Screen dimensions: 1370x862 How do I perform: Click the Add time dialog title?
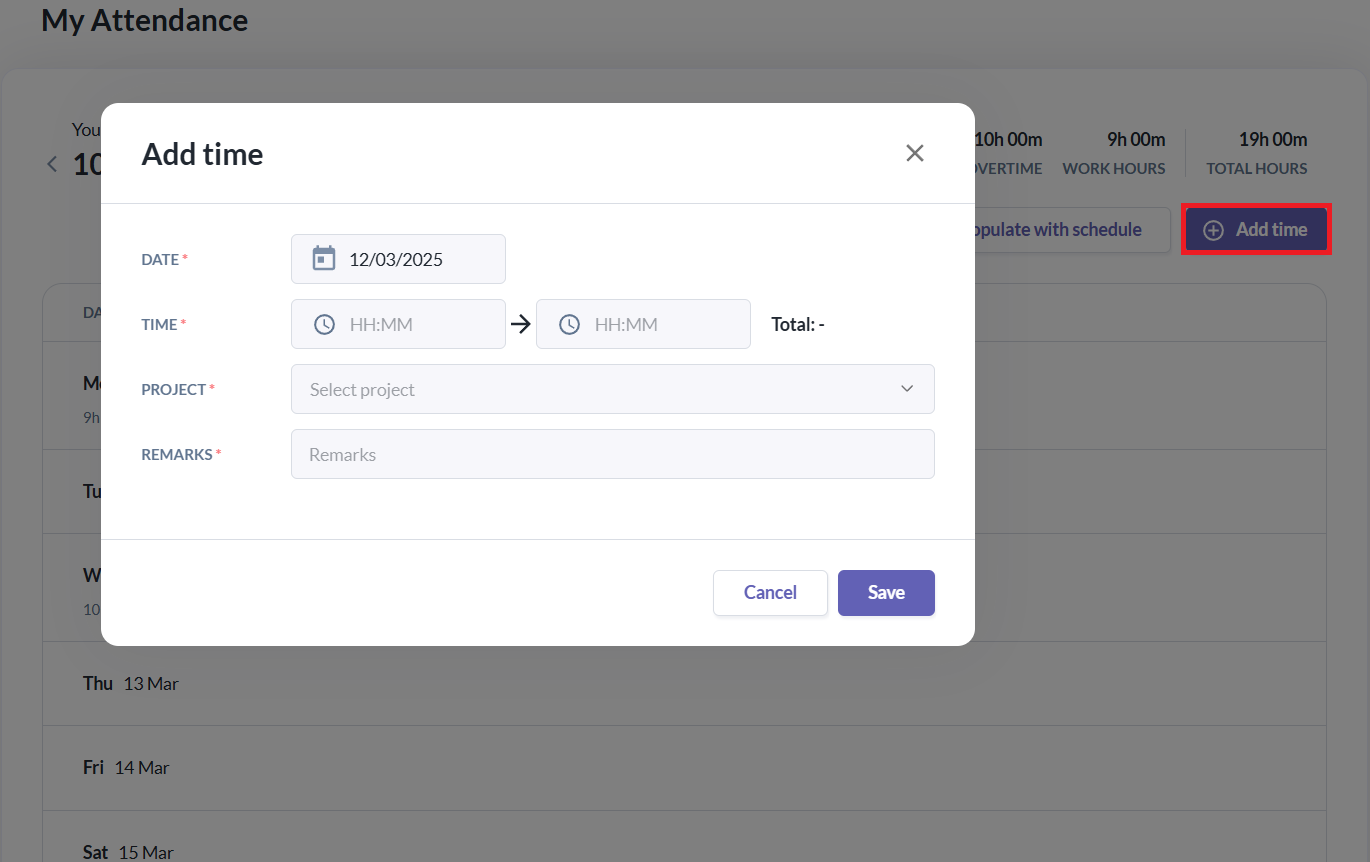coord(202,154)
